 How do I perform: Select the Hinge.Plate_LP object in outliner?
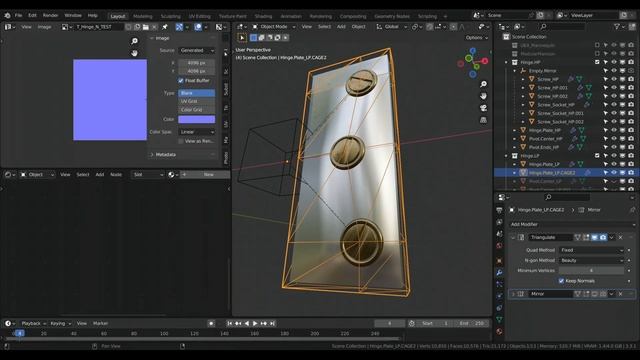coord(544,164)
